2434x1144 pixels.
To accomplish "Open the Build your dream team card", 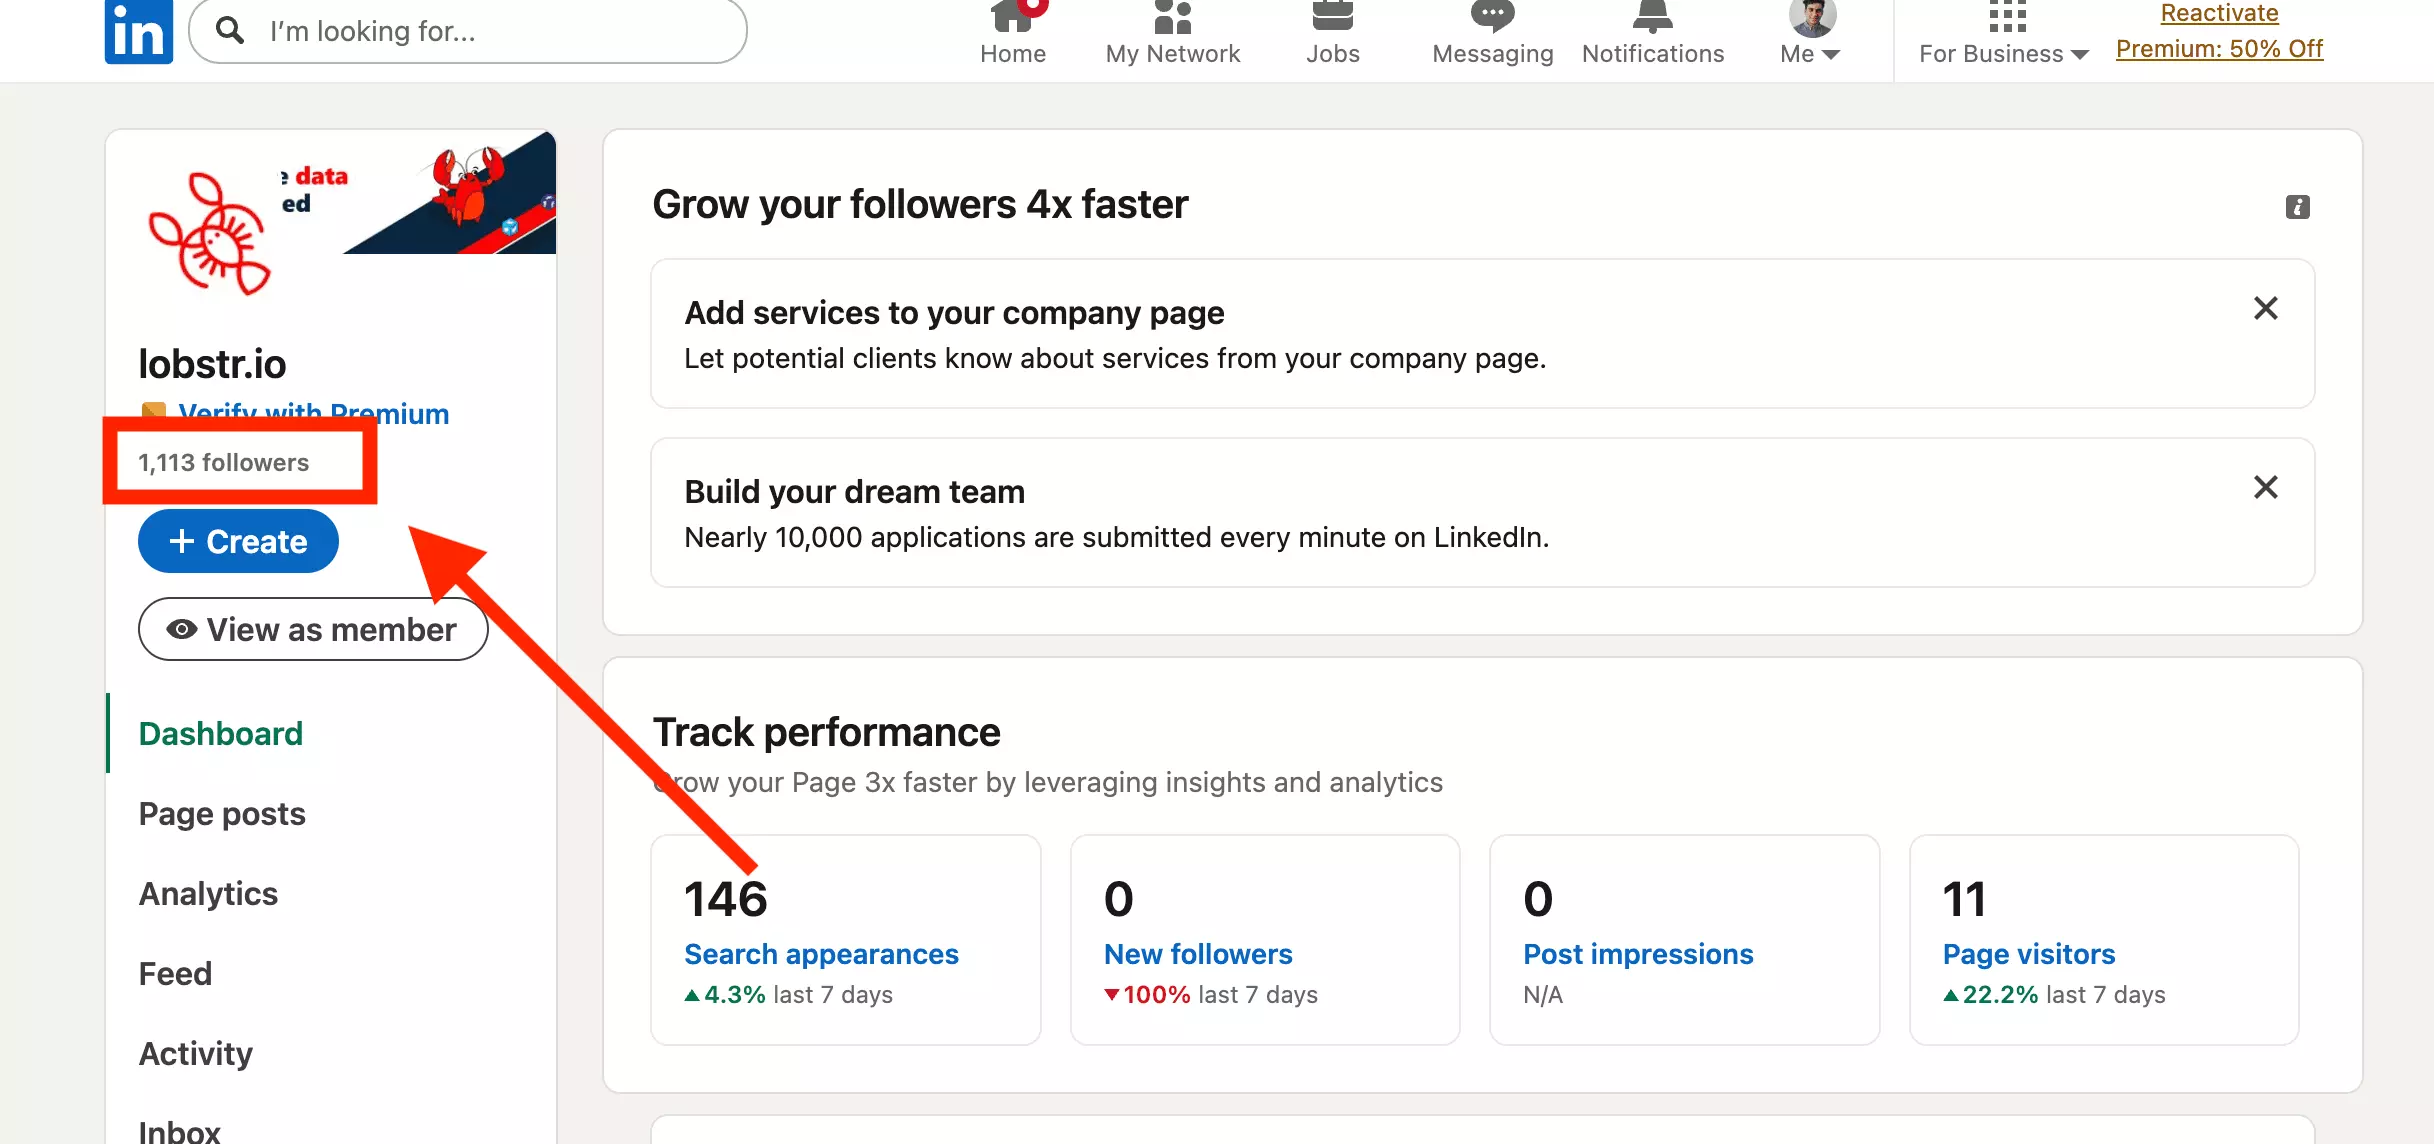I will (1482, 512).
